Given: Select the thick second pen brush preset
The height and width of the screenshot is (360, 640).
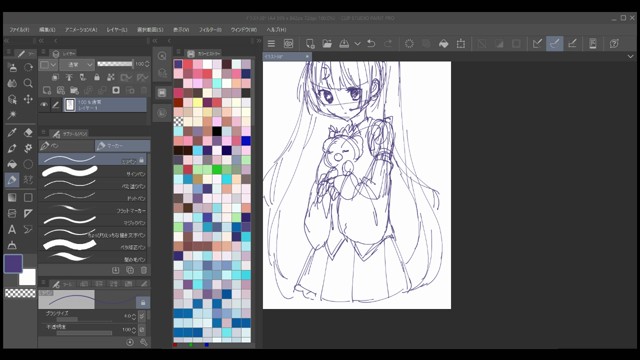Looking at the screenshot, I should click(x=94, y=171).
